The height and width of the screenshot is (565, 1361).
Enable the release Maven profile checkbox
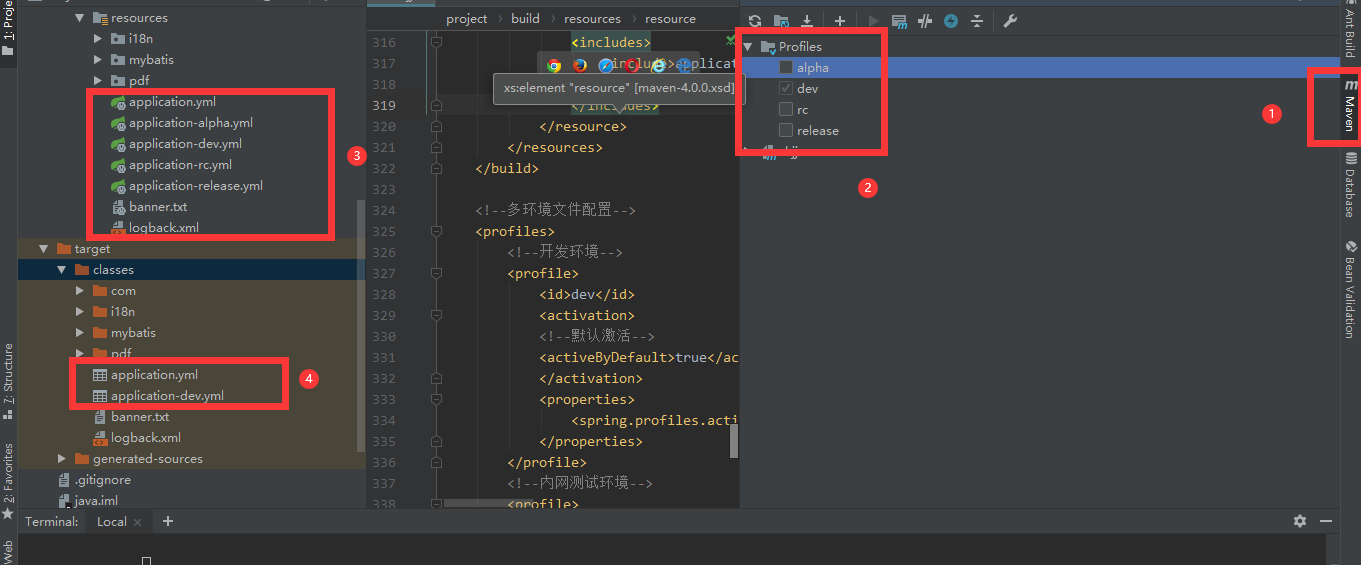point(786,131)
